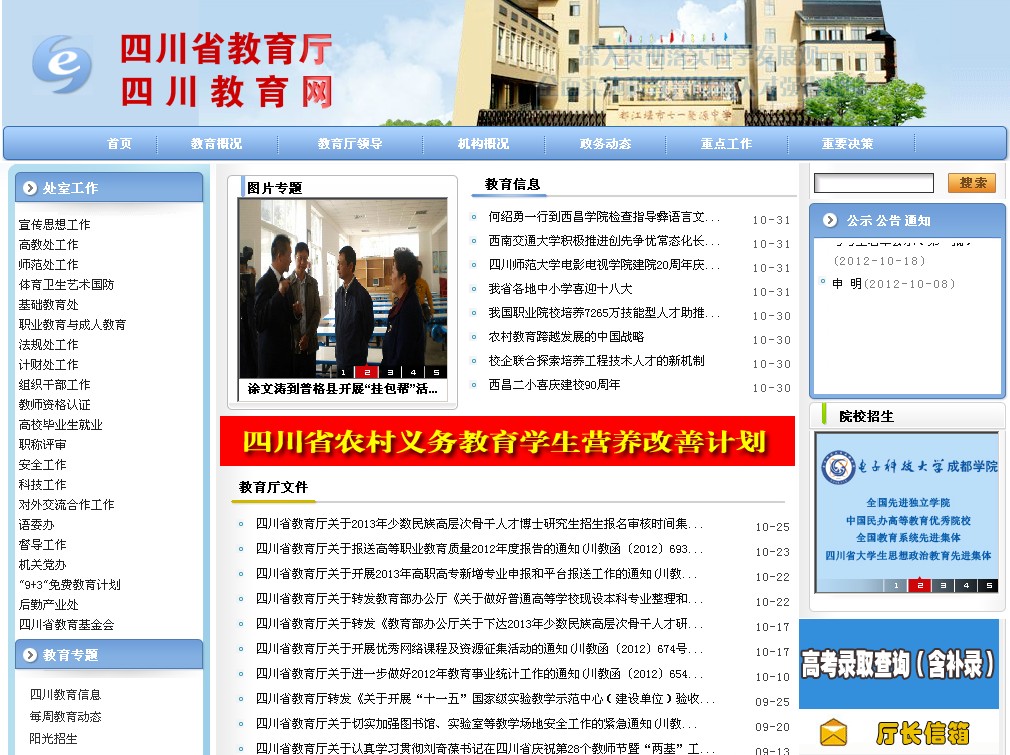Go to 机构概况 navigation item

click(x=483, y=144)
